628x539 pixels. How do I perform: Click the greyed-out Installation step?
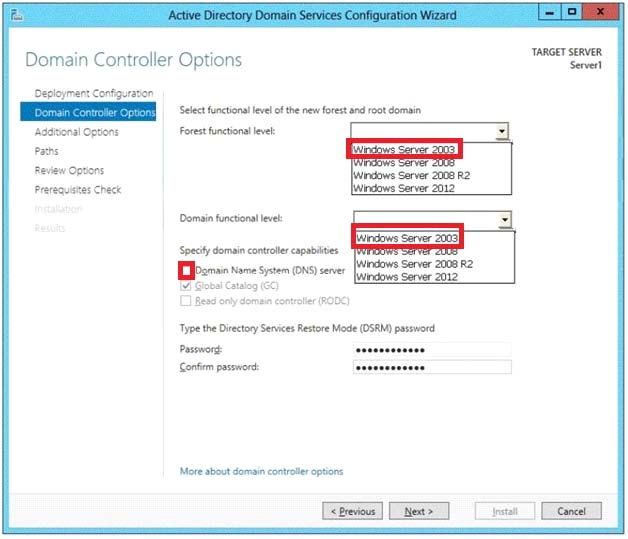58,209
